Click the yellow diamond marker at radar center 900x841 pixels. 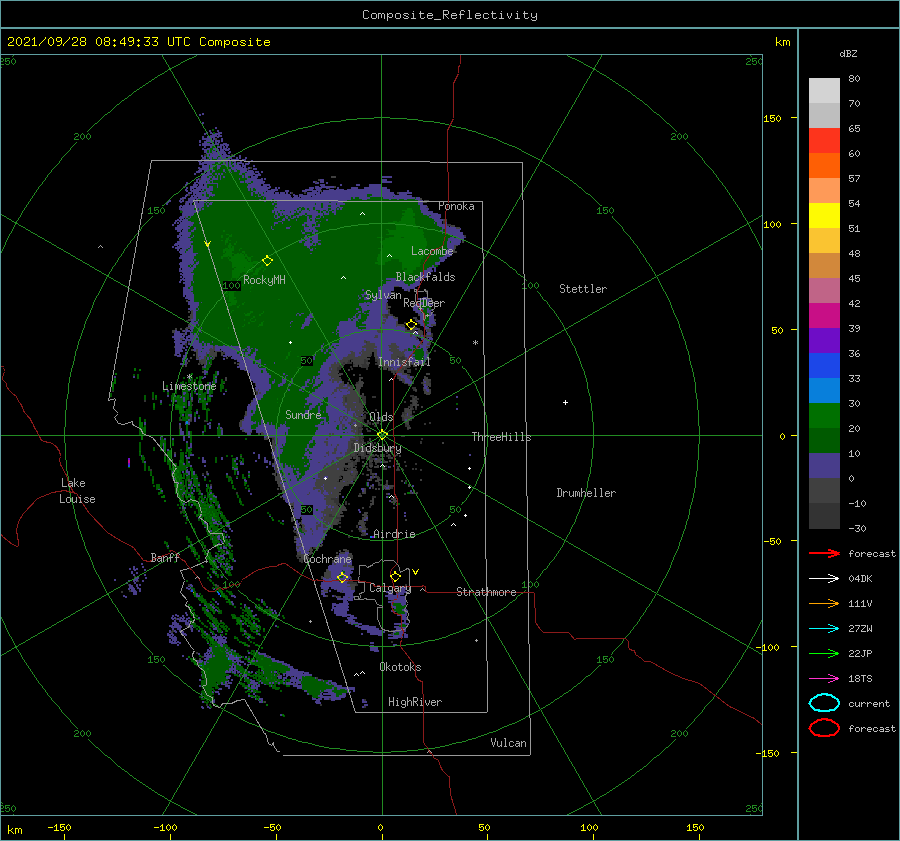(382, 435)
